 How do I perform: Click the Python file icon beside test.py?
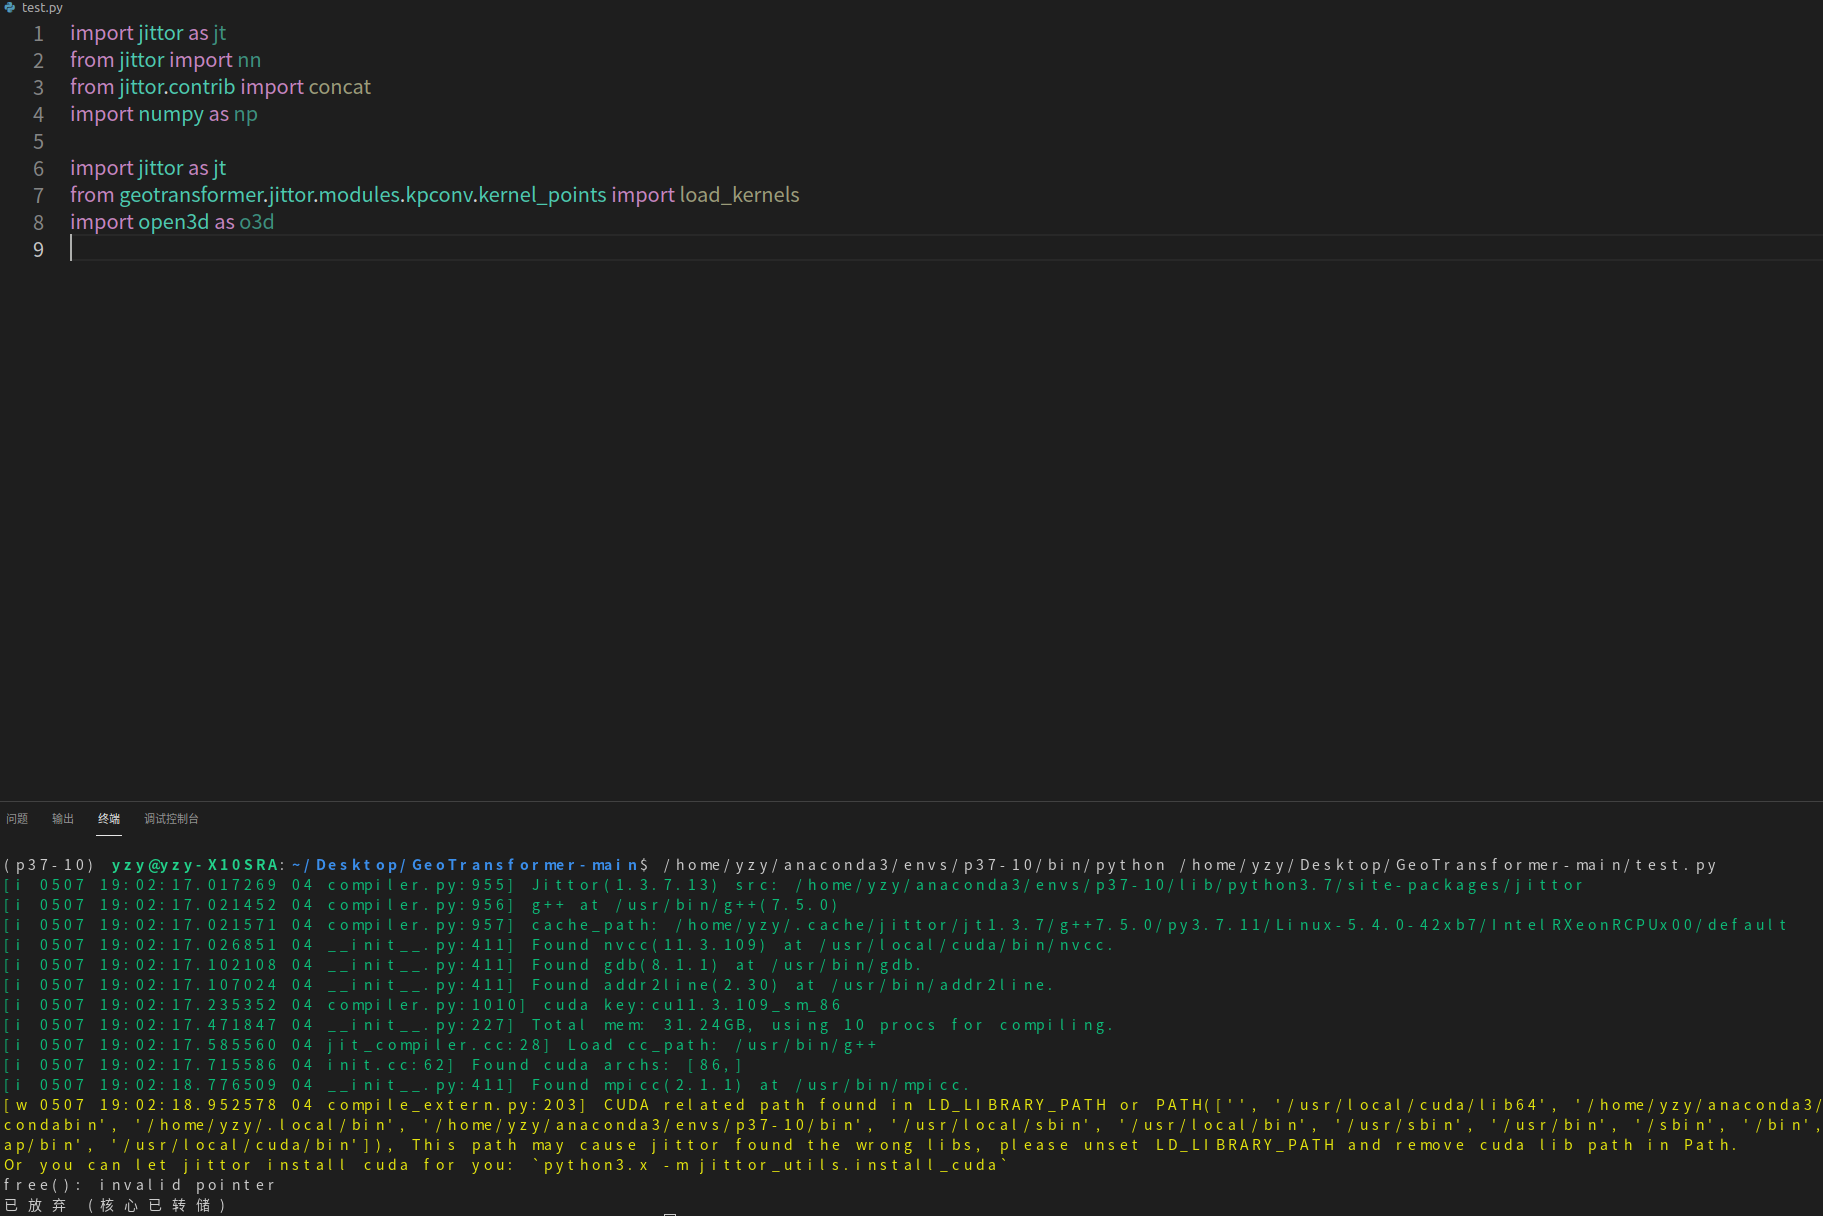point(9,7)
